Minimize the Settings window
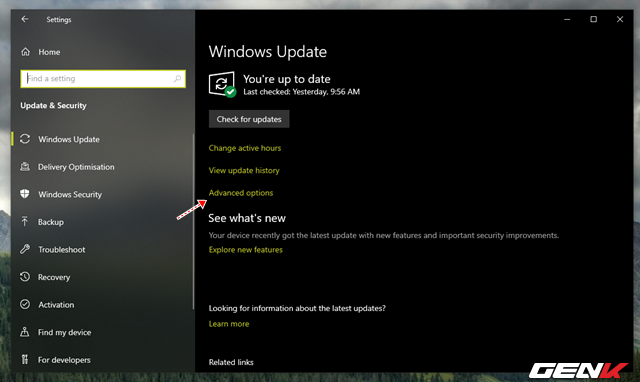This screenshot has width=640, height=382. point(567,19)
